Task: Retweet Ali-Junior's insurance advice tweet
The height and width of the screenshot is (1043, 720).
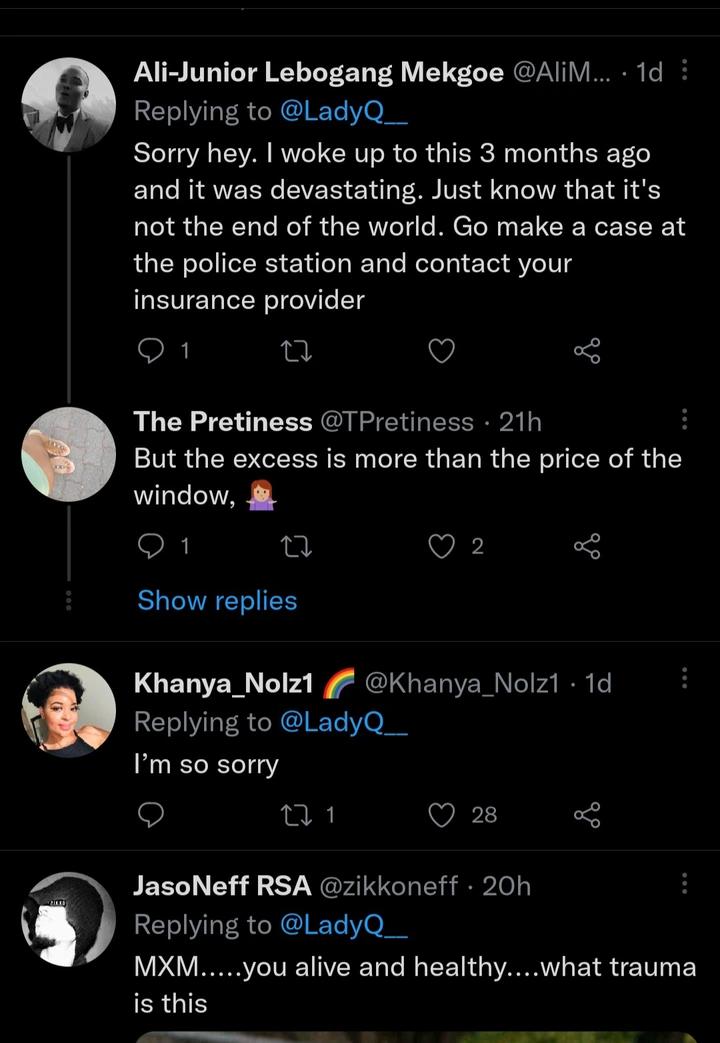Action: coord(295,350)
